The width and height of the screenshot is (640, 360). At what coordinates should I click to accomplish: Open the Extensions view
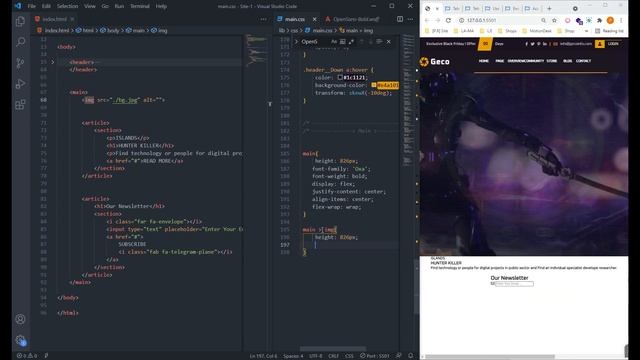[x=20, y=104]
